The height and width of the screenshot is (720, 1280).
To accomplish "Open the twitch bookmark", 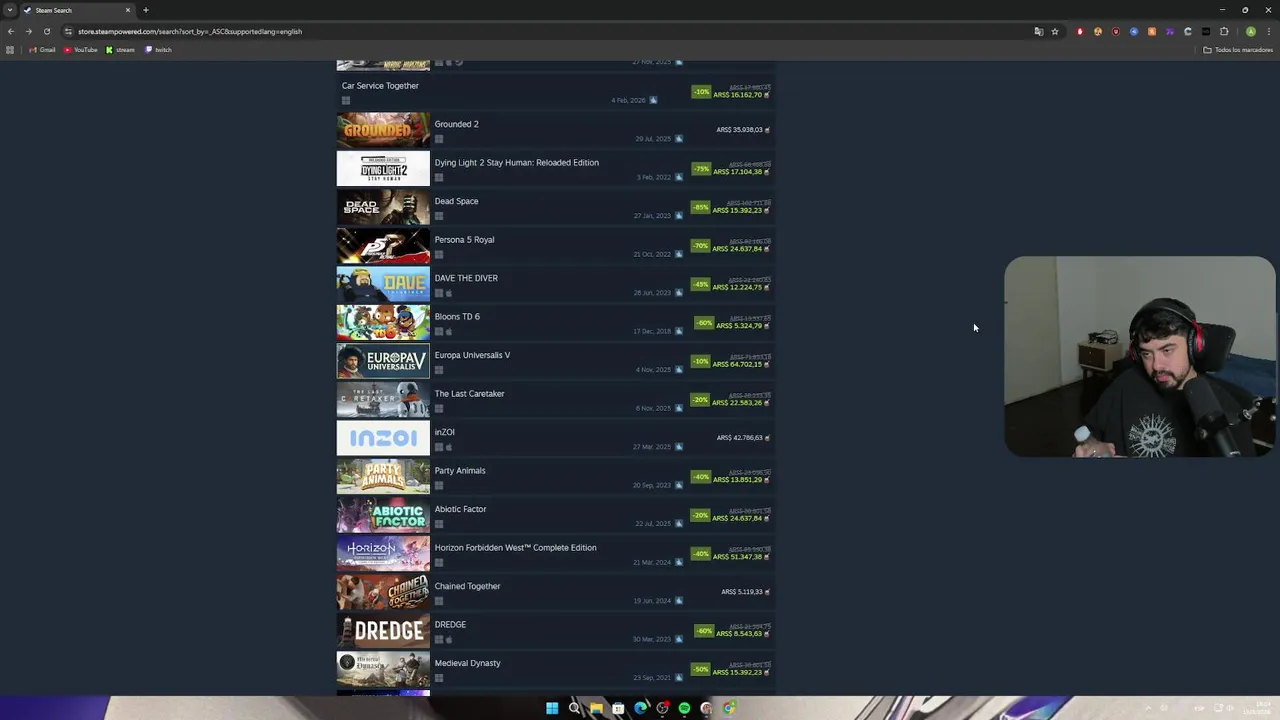I will (x=159, y=50).
